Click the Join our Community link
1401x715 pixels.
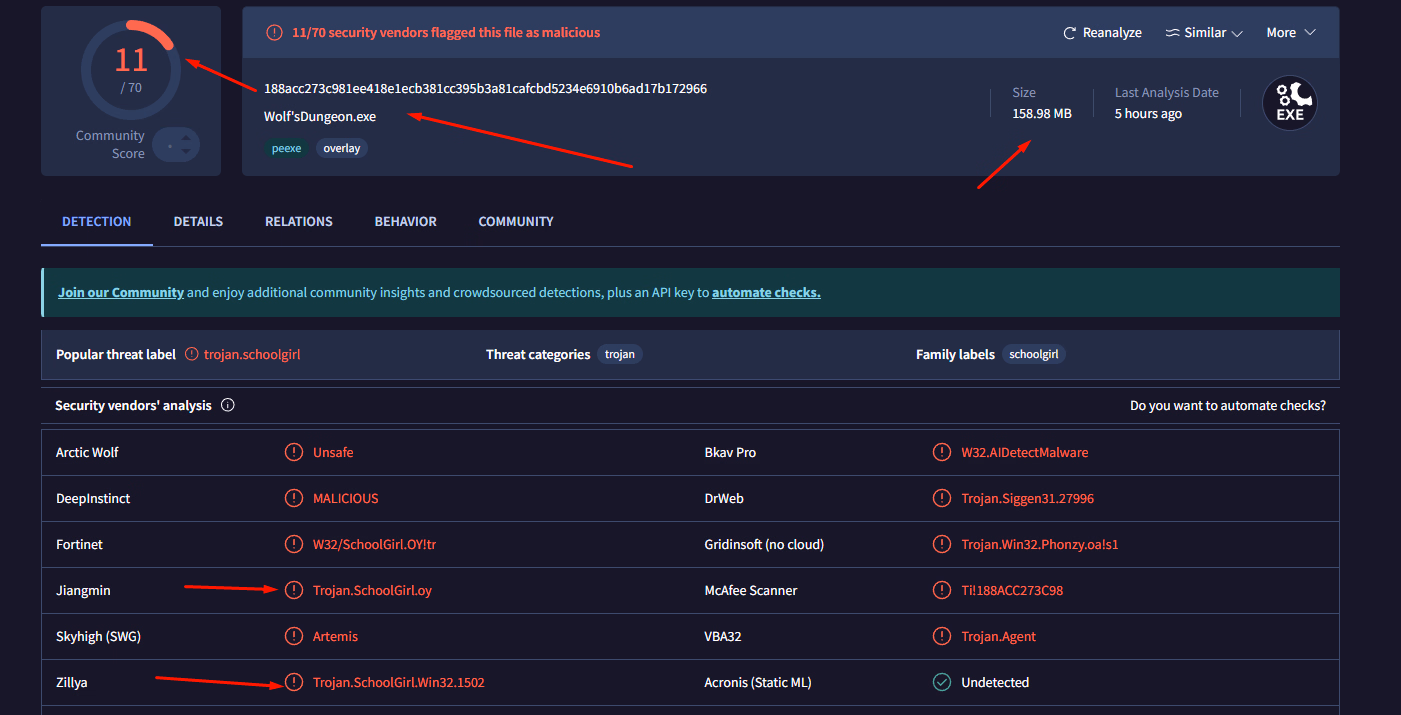coord(120,293)
